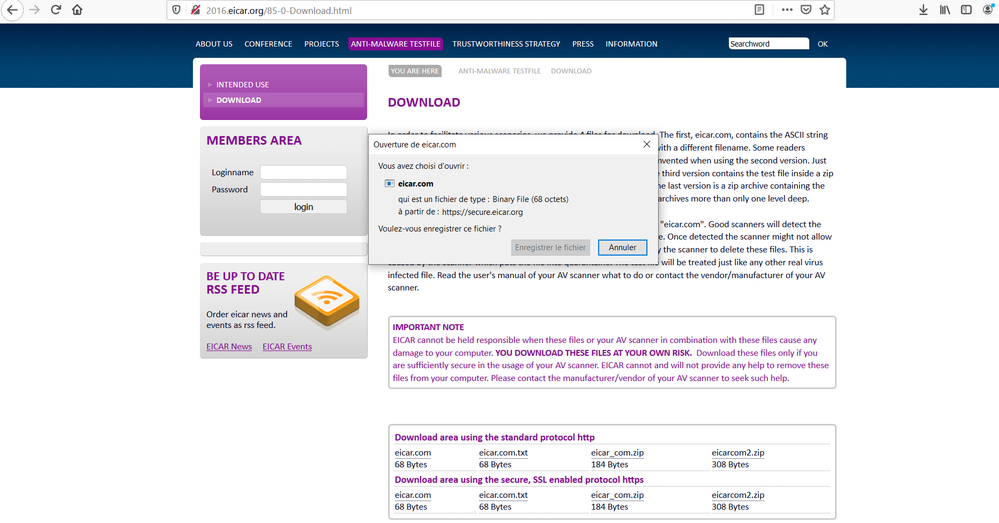
Task: Focus the Loginname field
Action: 304,173
